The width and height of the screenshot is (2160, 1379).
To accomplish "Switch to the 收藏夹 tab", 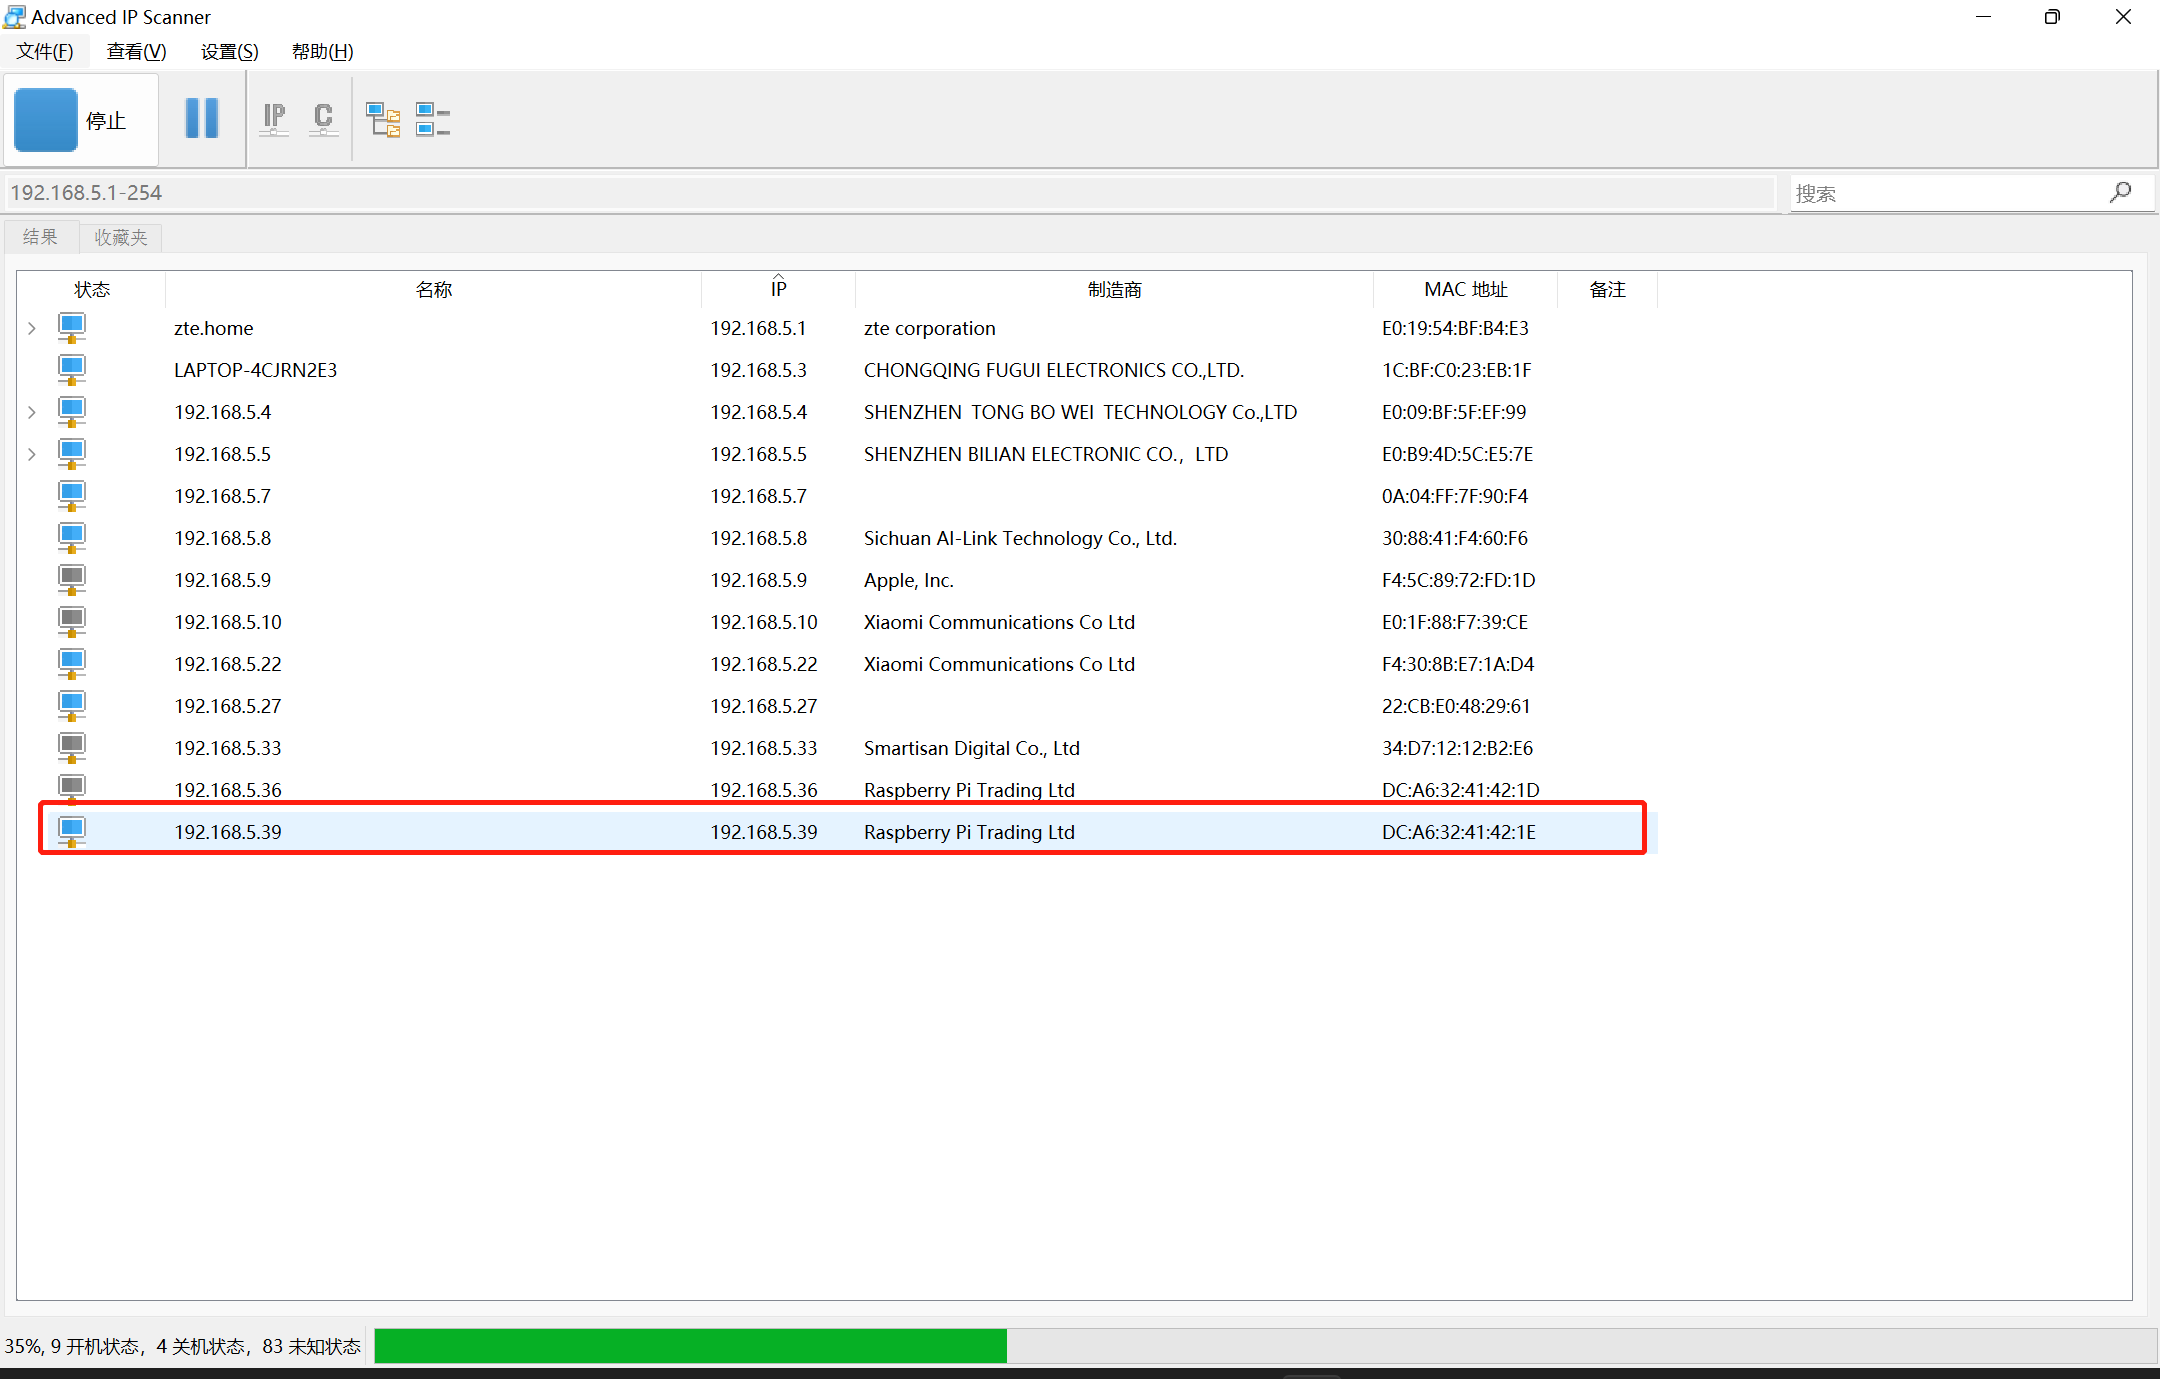I will [121, 237].
